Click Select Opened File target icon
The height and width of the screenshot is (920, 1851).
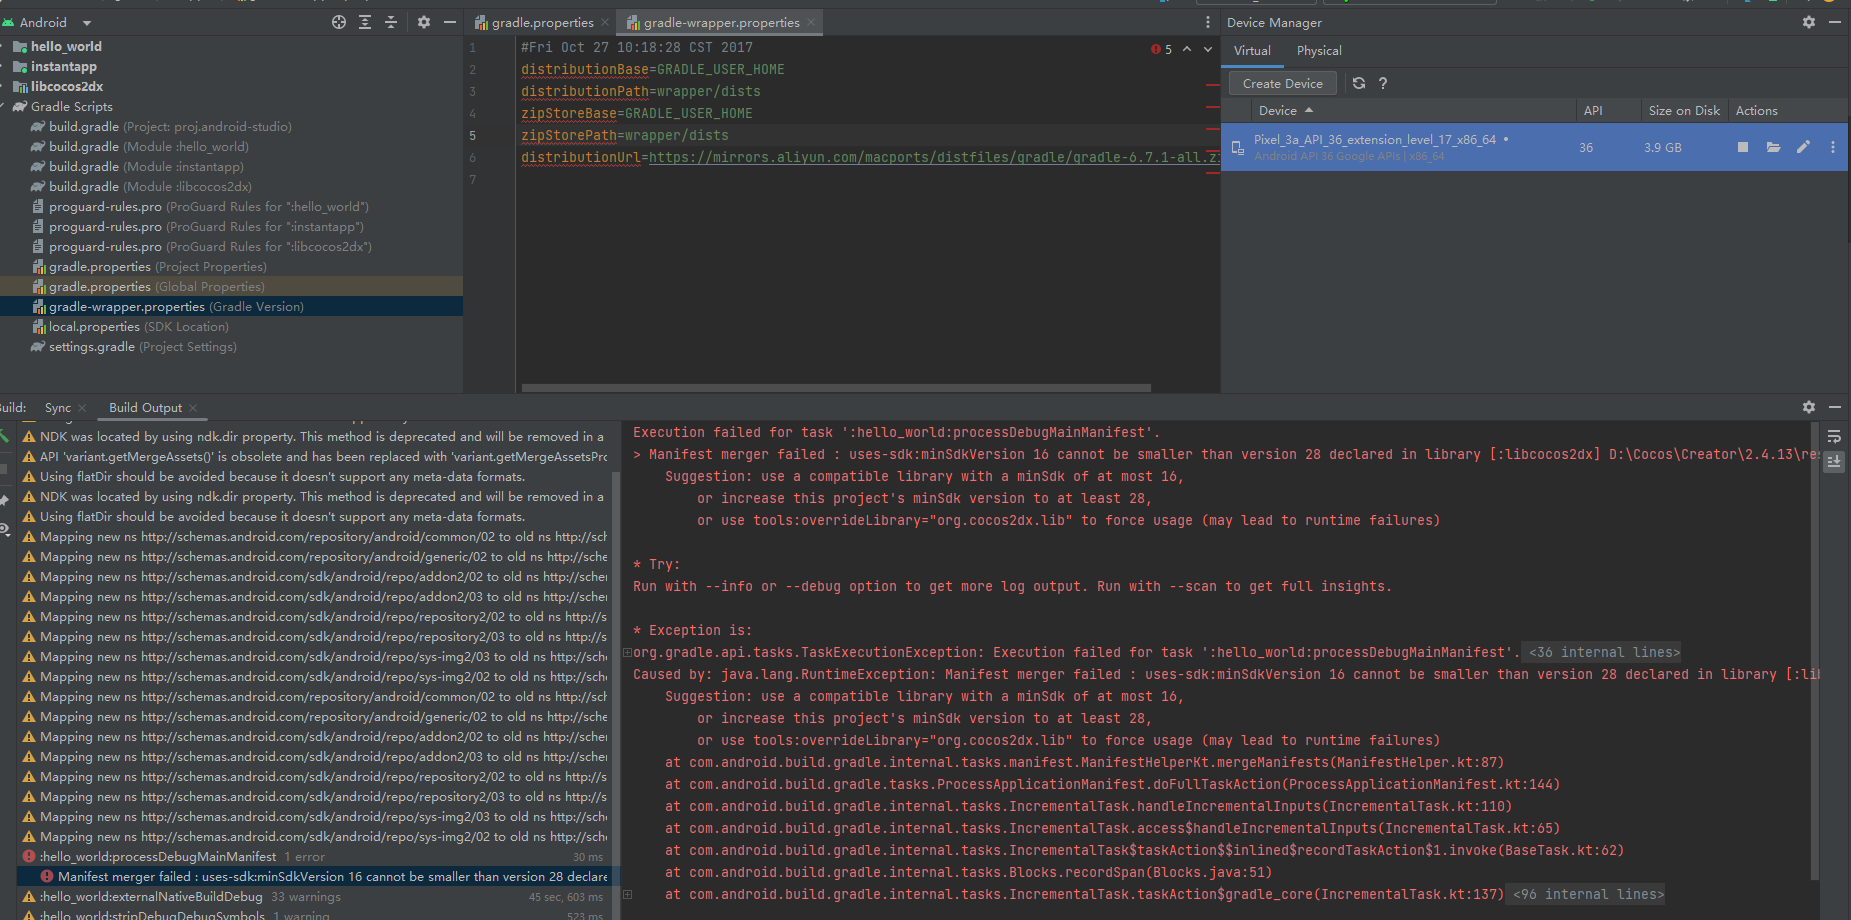pos(339,22)
